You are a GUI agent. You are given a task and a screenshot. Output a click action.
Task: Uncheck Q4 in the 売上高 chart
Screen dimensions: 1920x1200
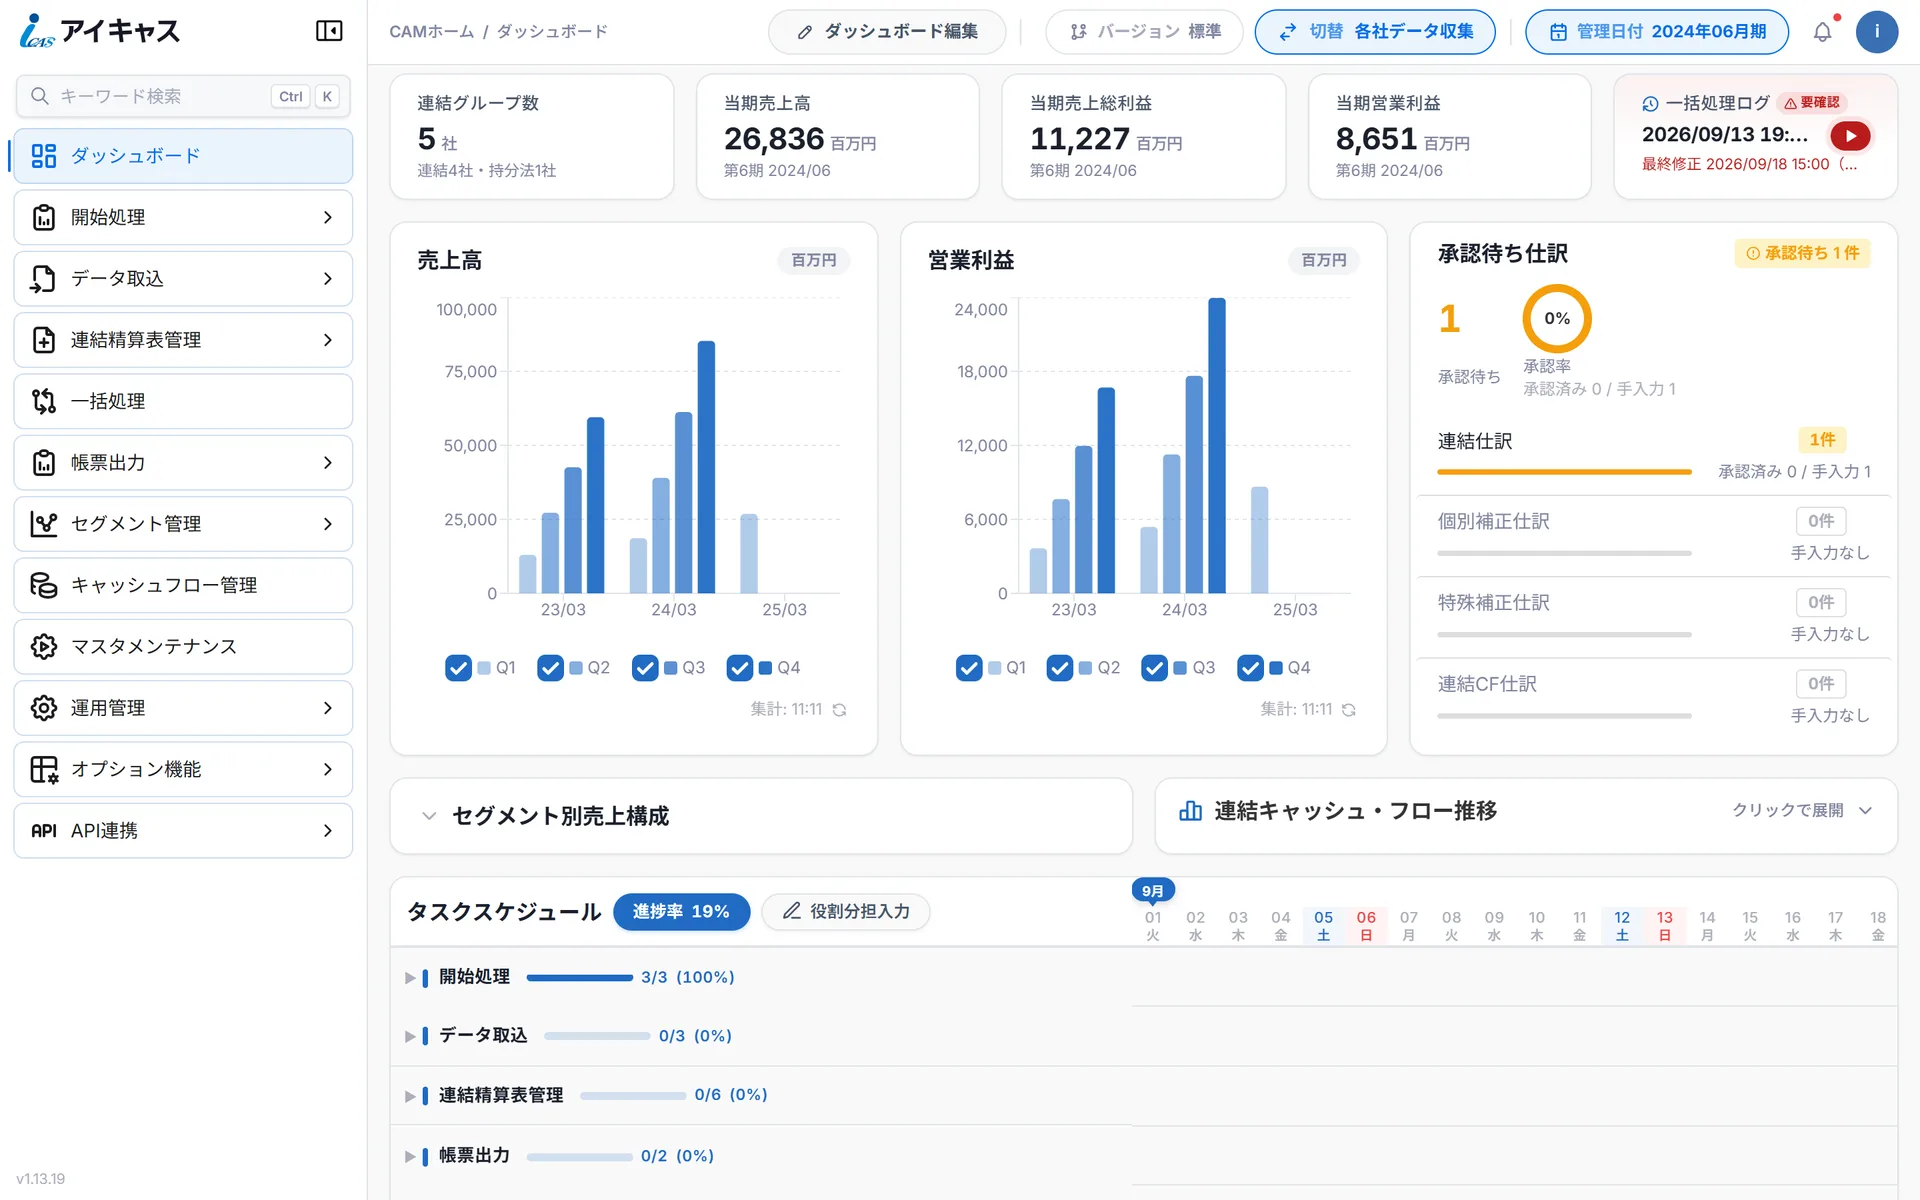click(x=740, y=668)
